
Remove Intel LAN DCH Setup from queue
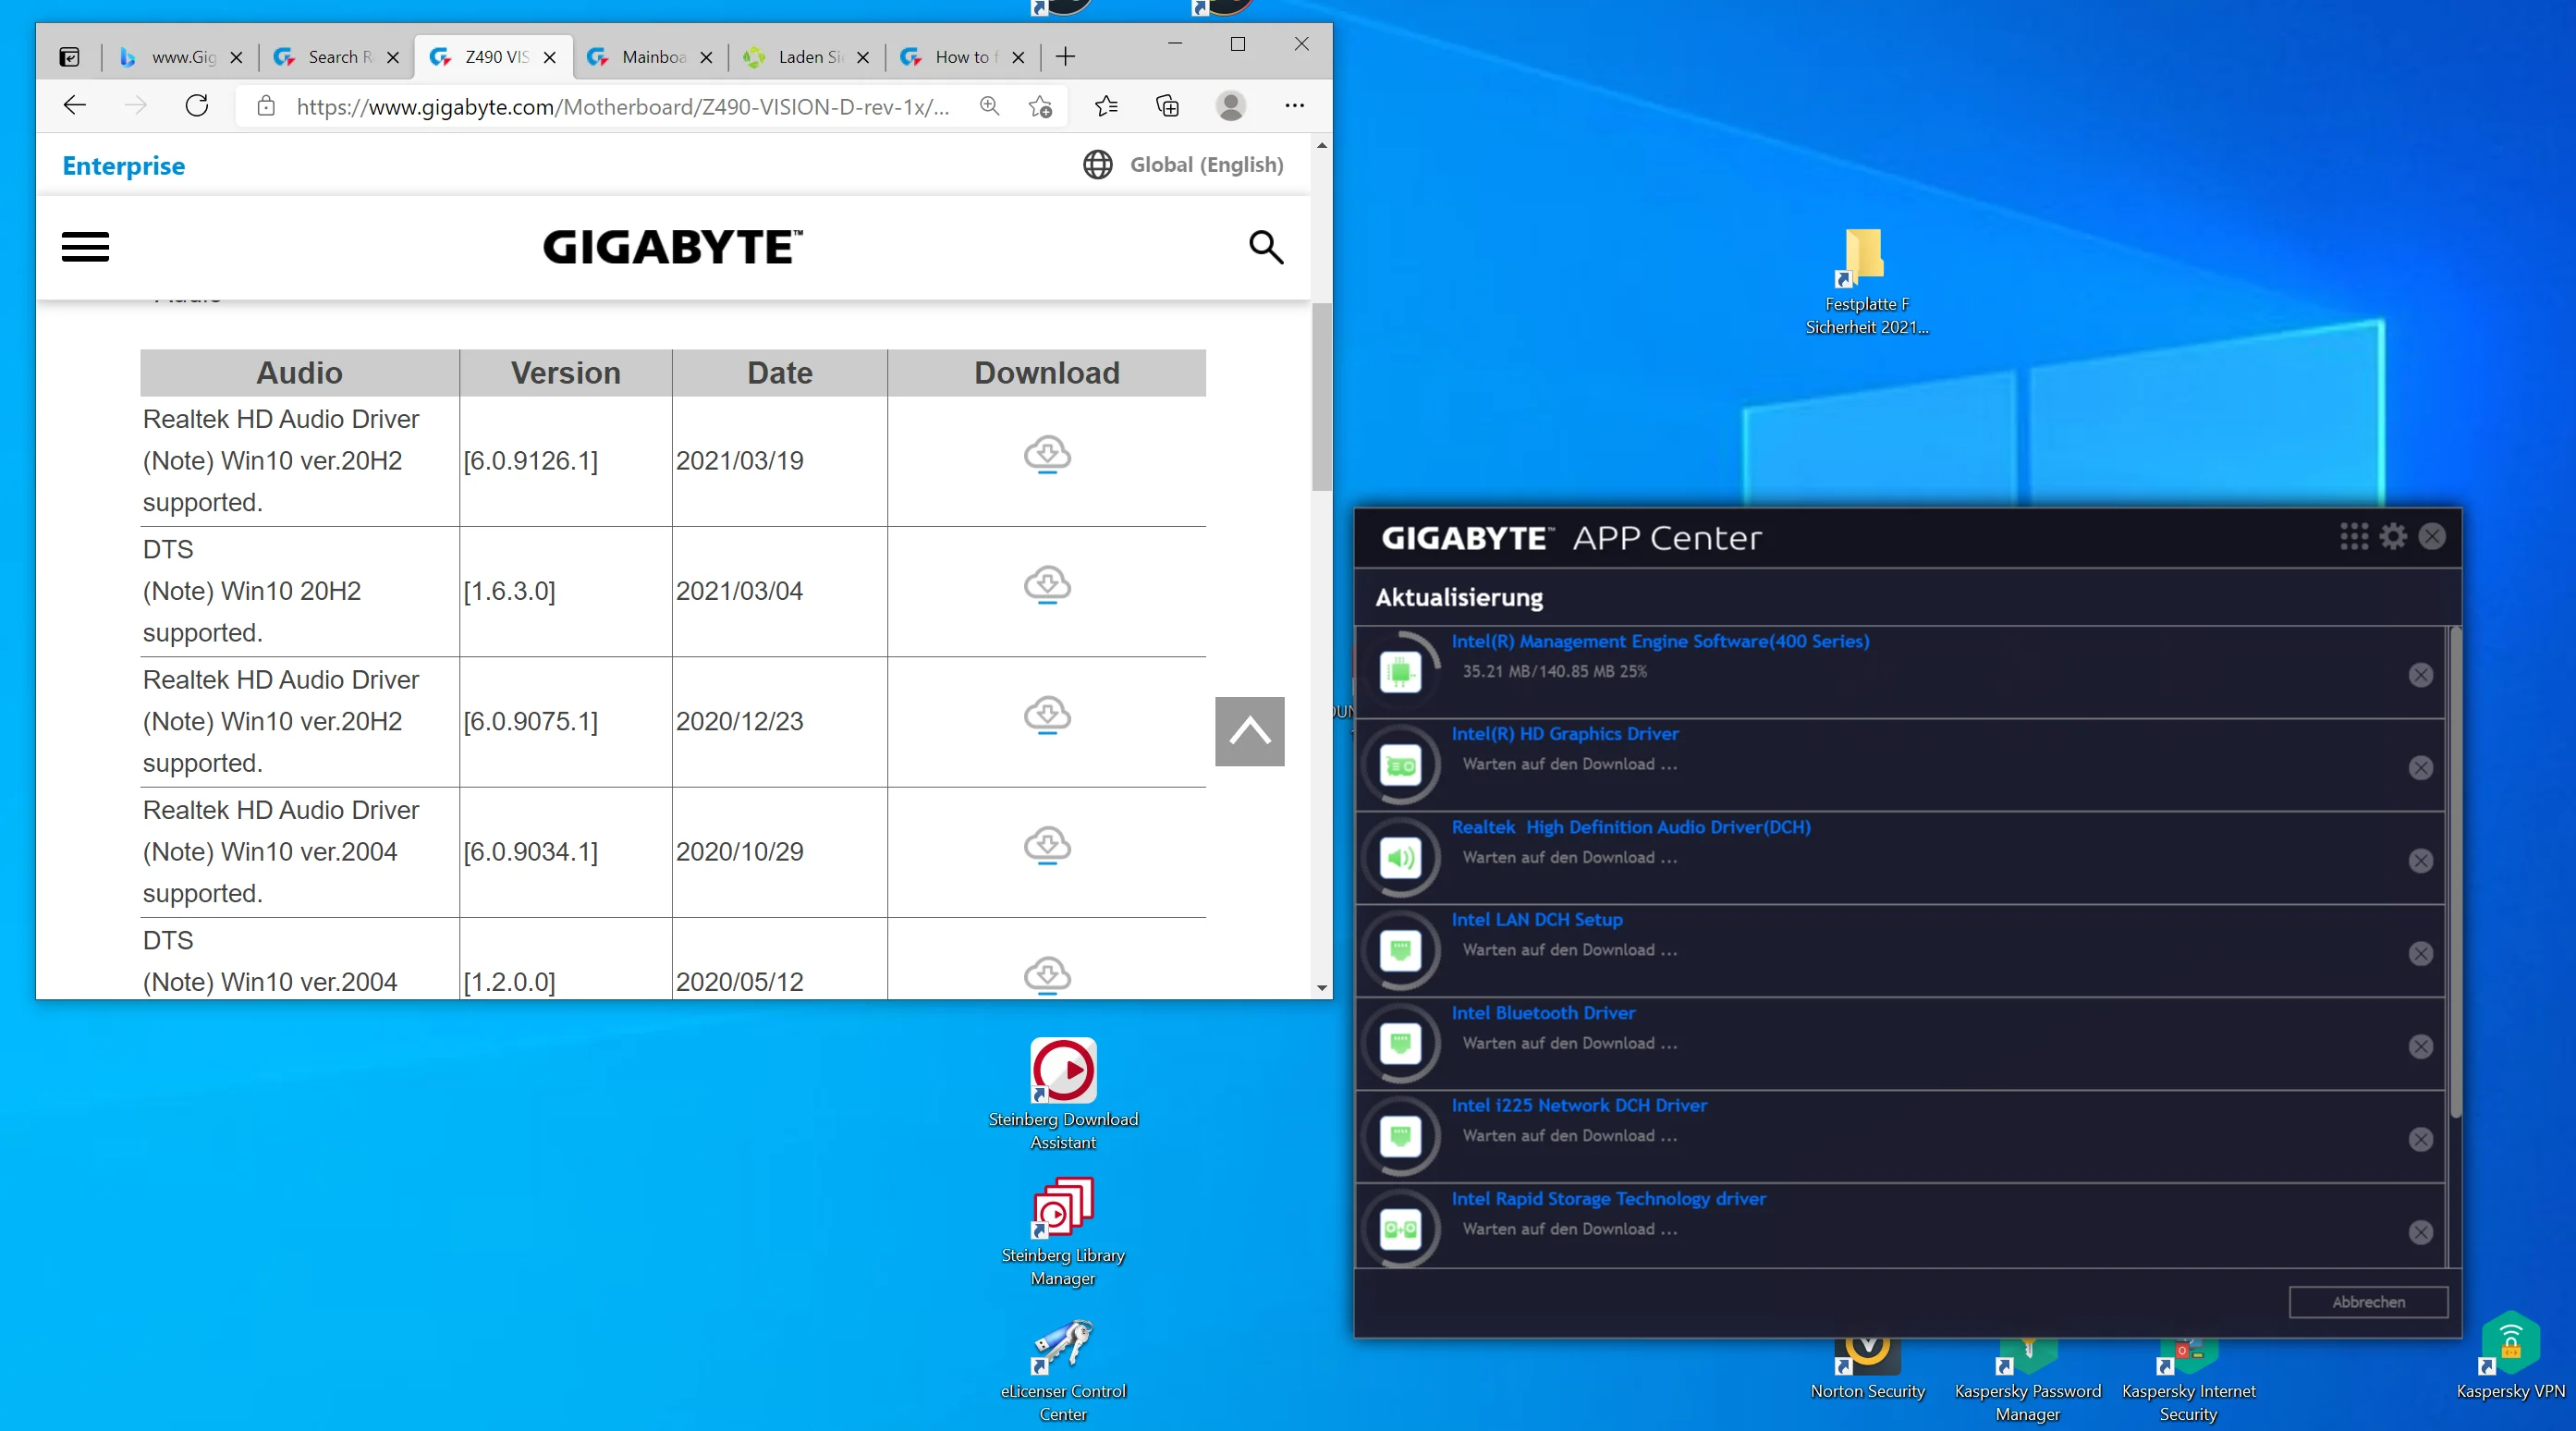pyautogui.click(x=2420, y=954)
